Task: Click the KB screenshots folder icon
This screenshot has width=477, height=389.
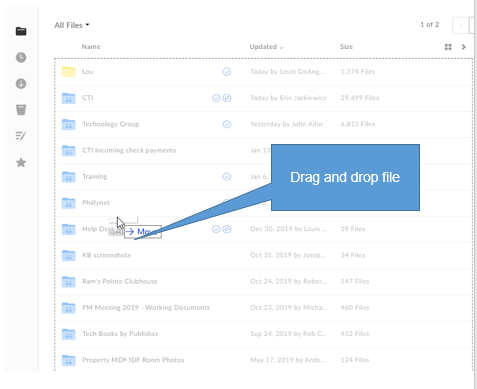Action: click(x=69, y=255)
